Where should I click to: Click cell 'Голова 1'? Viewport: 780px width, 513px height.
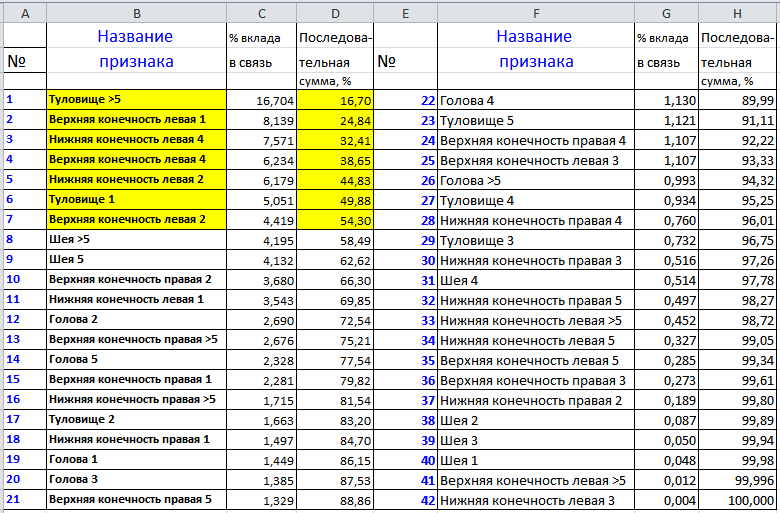pos(137,459)
